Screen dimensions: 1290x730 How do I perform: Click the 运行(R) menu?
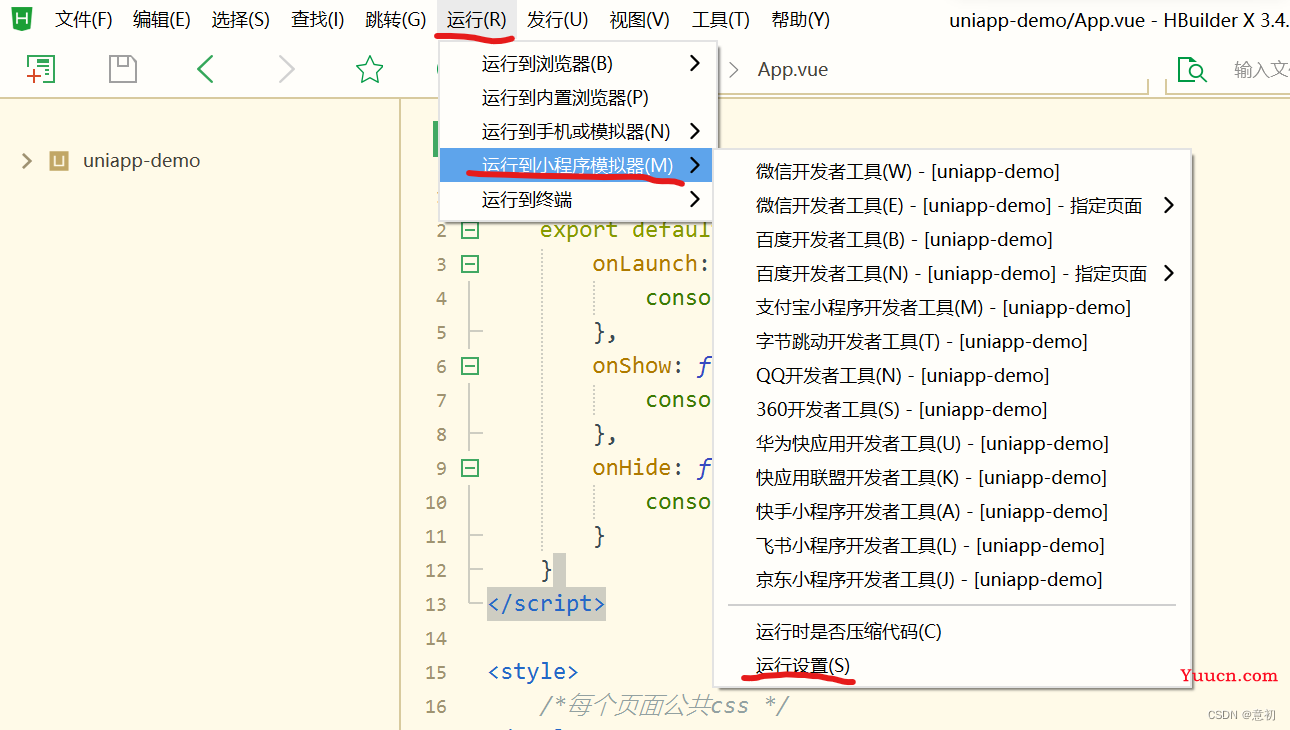477,20
